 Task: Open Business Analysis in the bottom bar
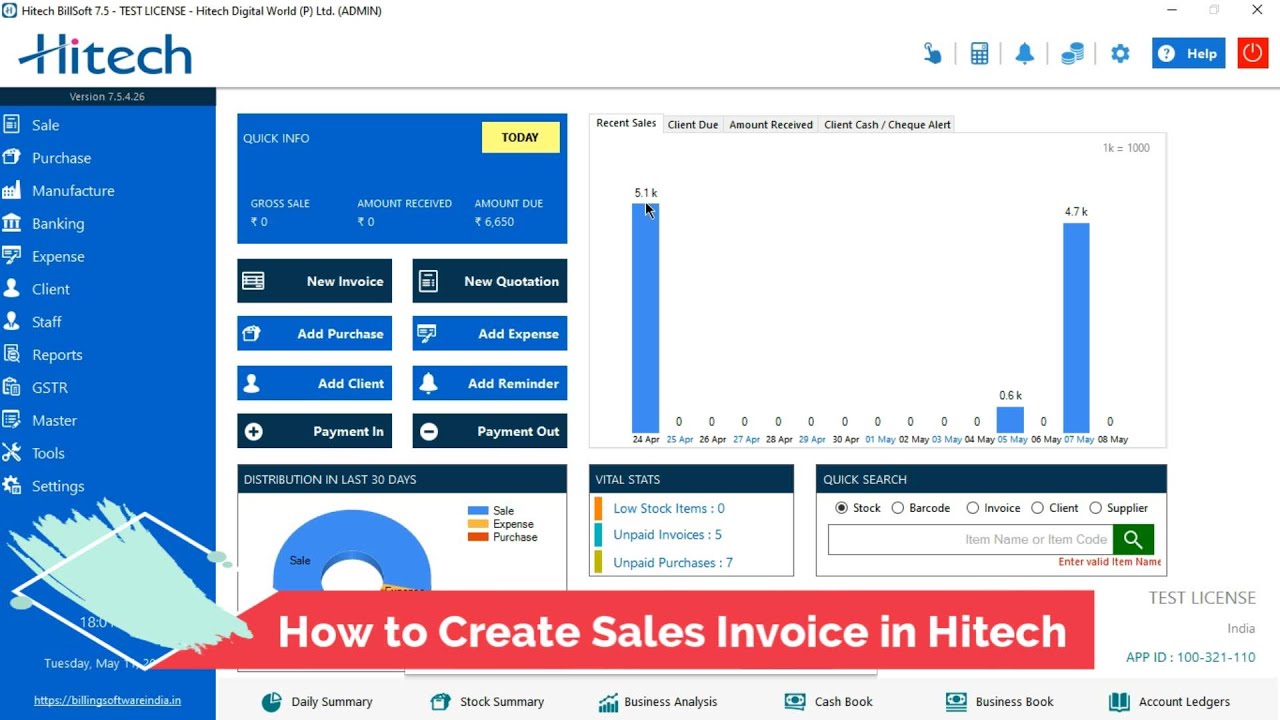(x=658, y=702)
